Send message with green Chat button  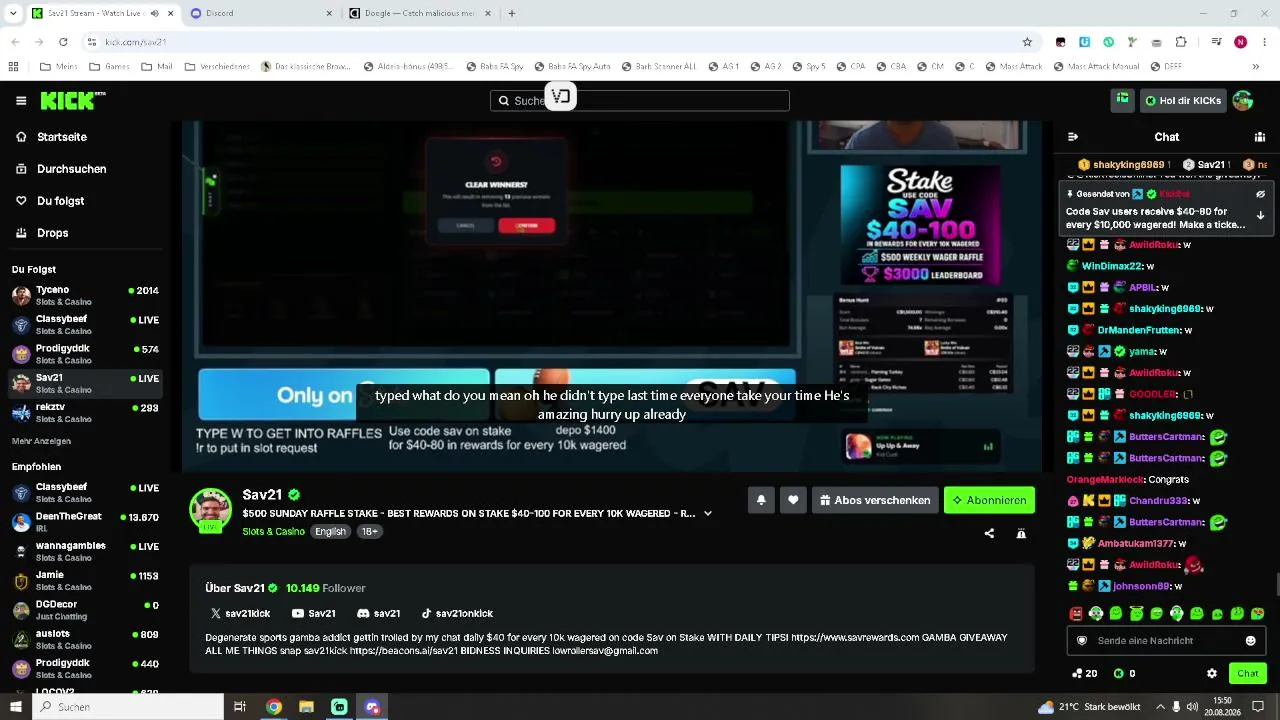(x=1247, y=673)
